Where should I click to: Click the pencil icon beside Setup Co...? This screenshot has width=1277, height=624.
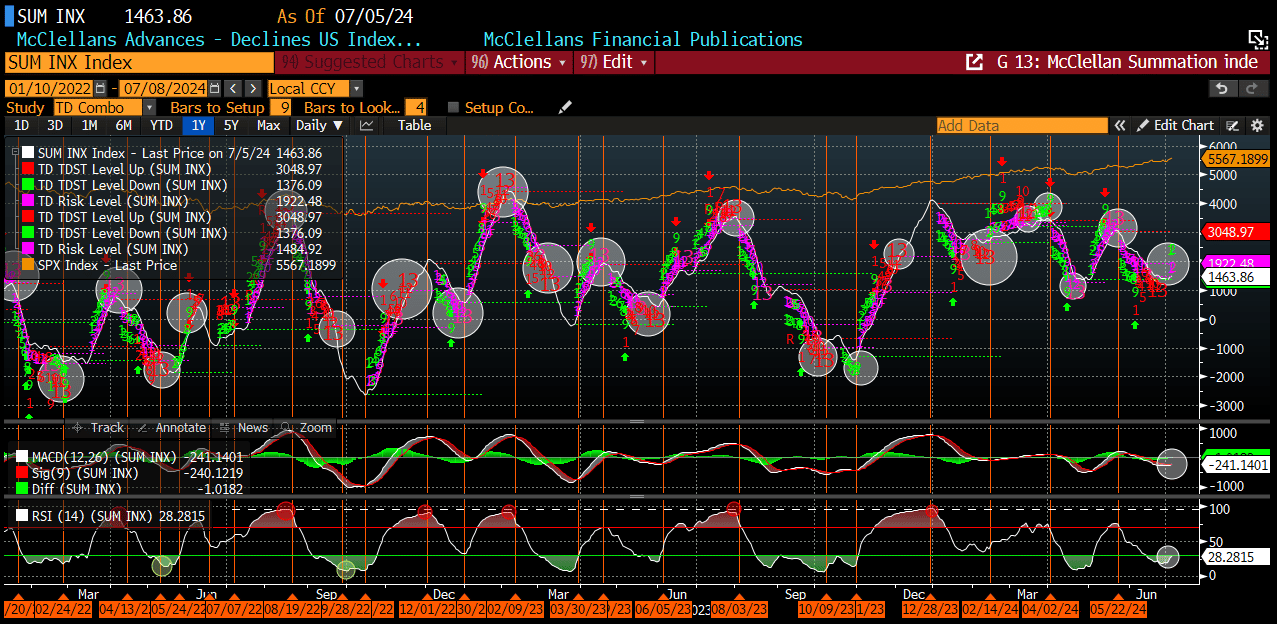pos(565,107)
